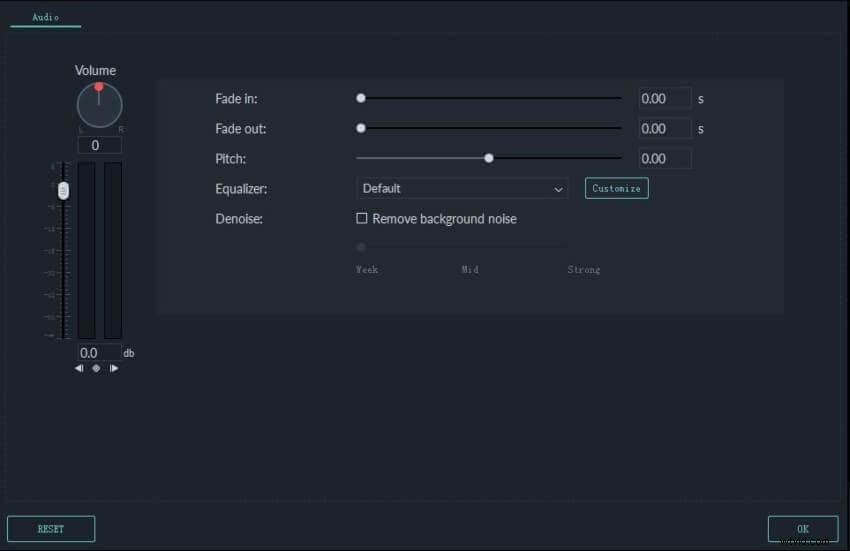
Task: Click the vertical volume slider handle
Action: (63, 190)
